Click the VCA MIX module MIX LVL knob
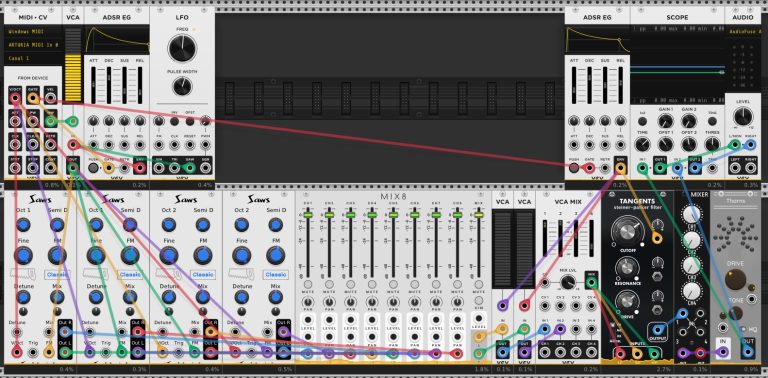This screenshot has height=378, width=768. [x=568, y=282]
